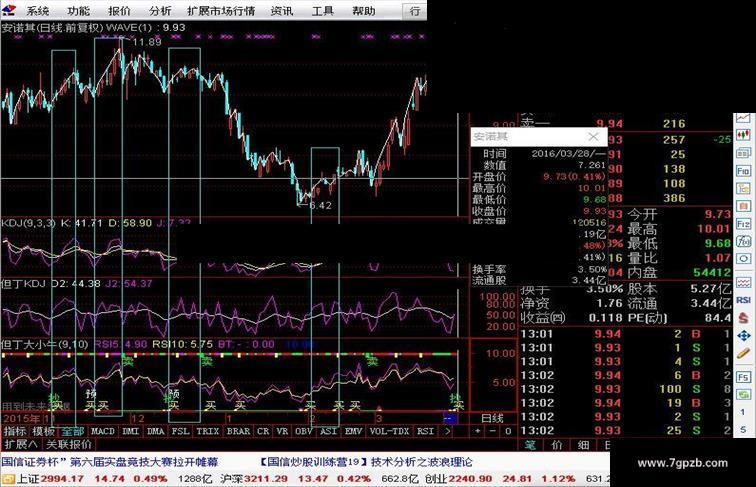Click the pencil drawing tool icon
The height and width of the screenshot is (487, 756).
[743, 353]
